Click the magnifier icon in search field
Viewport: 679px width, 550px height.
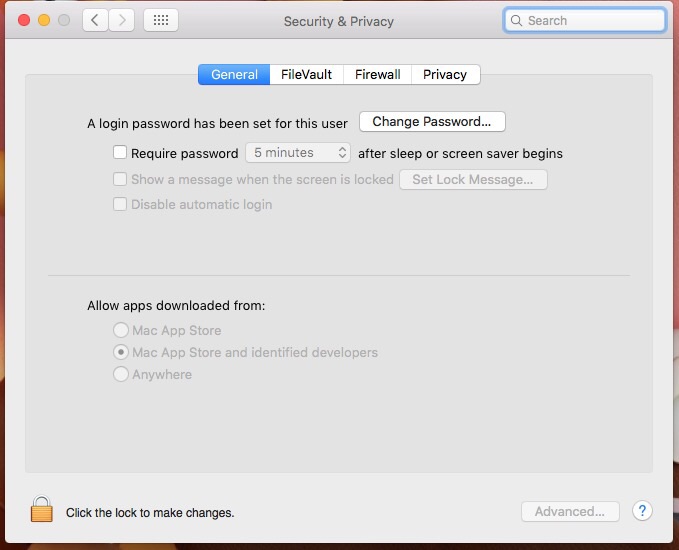pyautogui.click(x=516, y=20)
